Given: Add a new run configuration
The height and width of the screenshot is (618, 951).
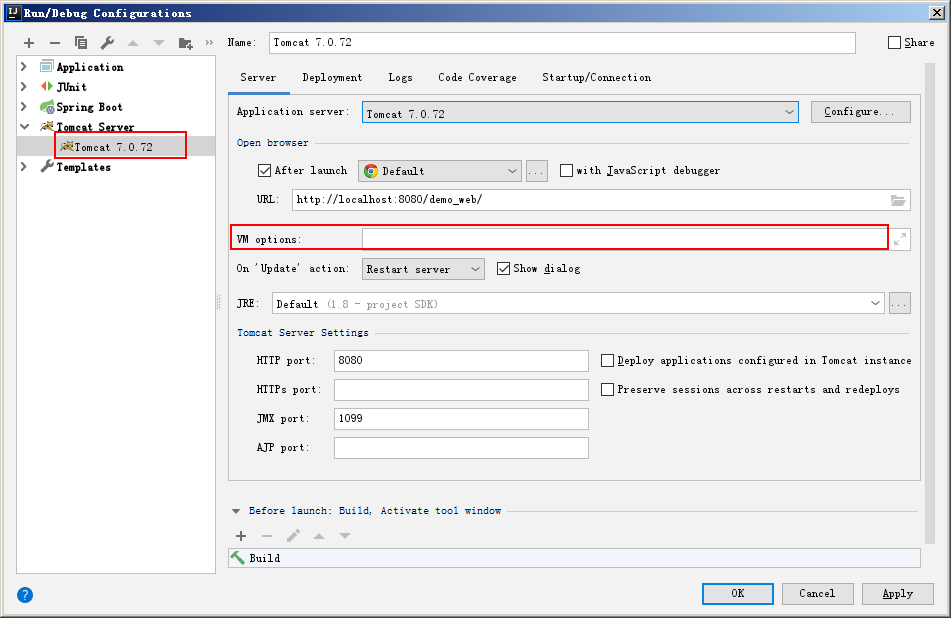Looking at the screenshot, I should click(28, 43).
